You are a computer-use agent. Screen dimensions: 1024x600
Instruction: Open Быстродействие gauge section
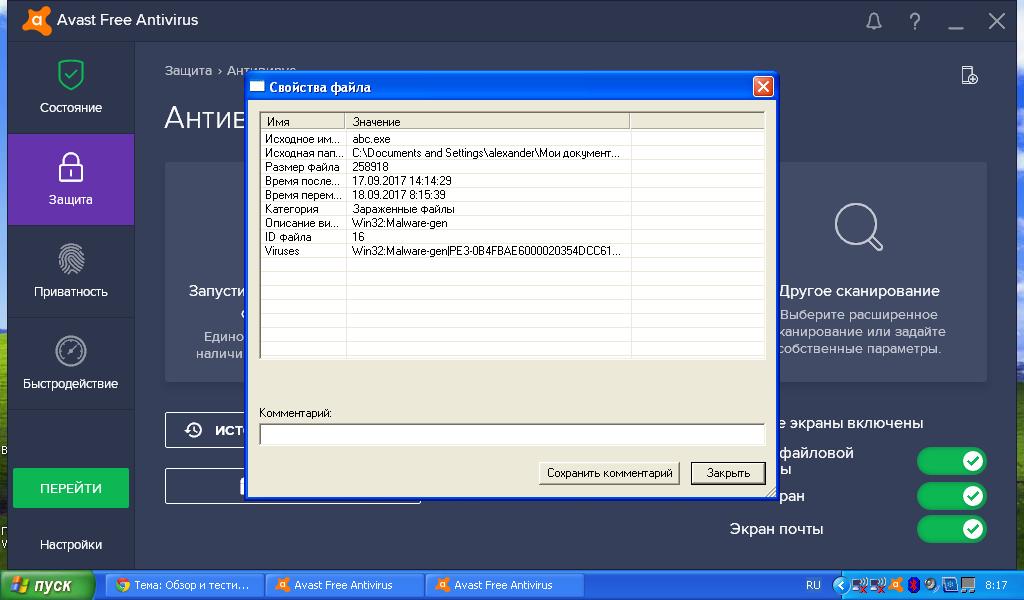71,364
